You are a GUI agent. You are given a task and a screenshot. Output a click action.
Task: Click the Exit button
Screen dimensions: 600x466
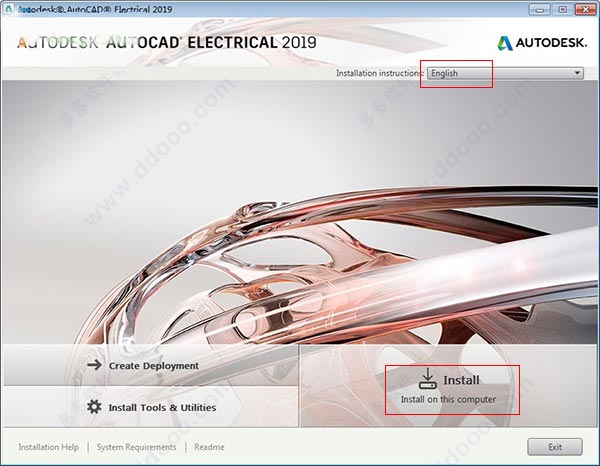[555, 447]
